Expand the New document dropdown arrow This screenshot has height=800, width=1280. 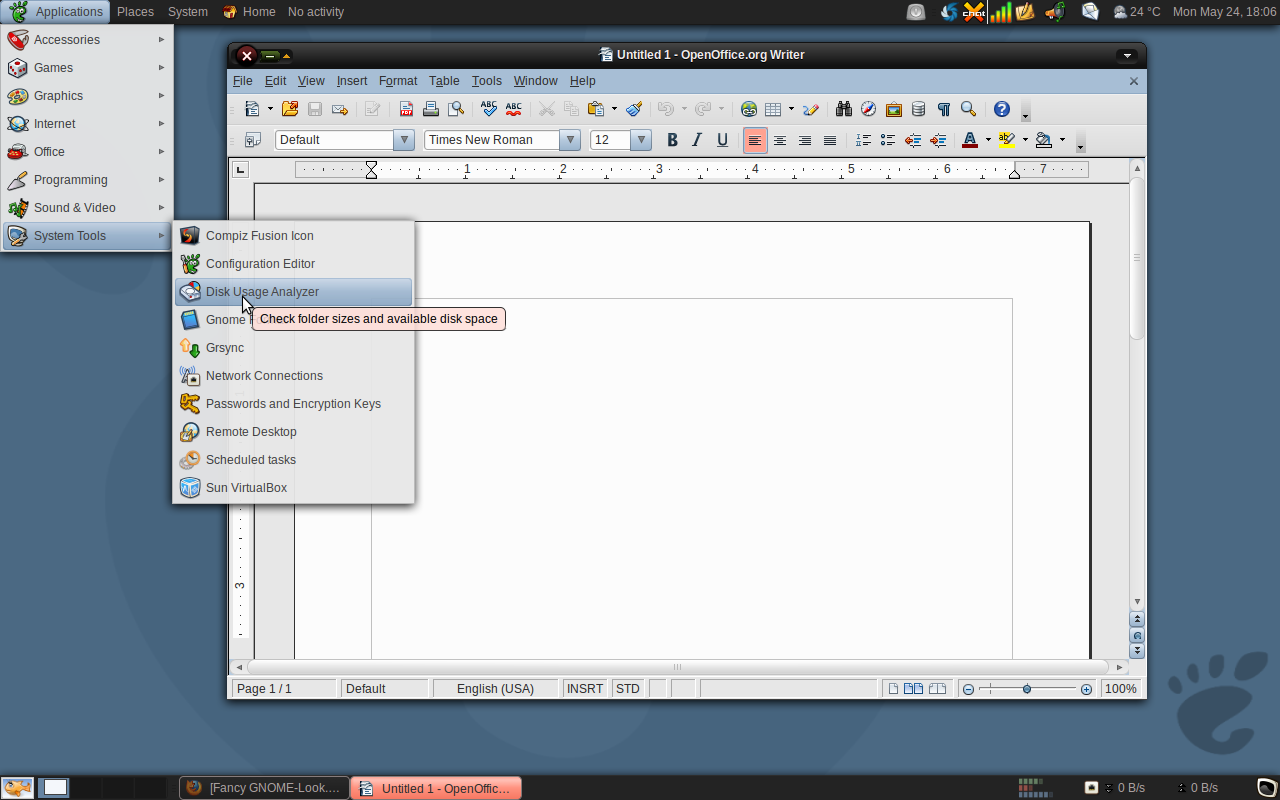tap(270, 109)
